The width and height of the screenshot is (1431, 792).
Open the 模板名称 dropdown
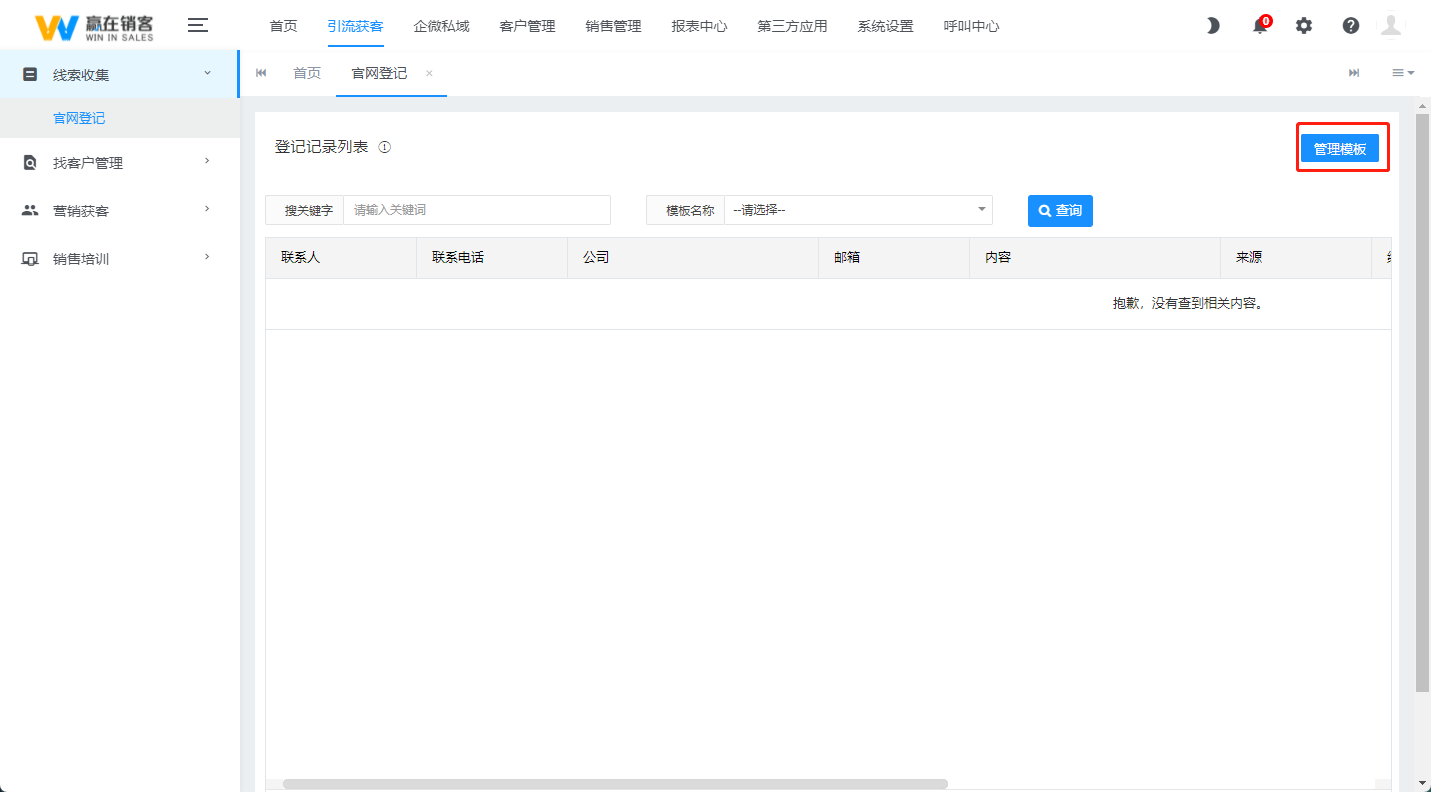coord(858,210)
